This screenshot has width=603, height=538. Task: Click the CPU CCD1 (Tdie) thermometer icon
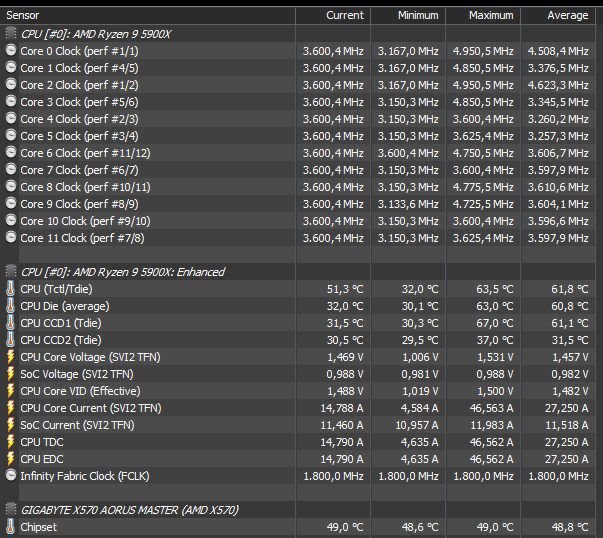coord(10,323)
